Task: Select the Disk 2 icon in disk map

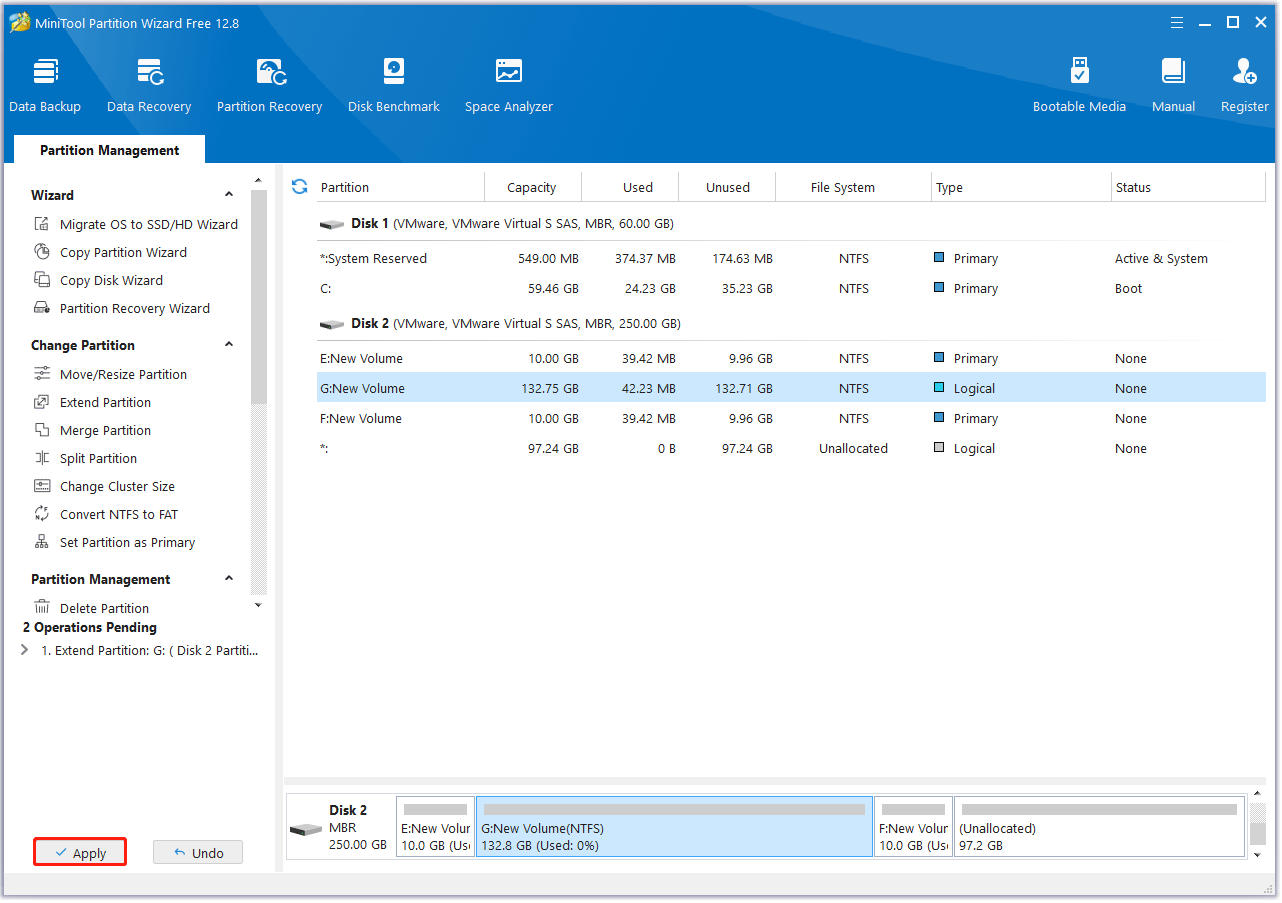Action: (x=305, y=830)
